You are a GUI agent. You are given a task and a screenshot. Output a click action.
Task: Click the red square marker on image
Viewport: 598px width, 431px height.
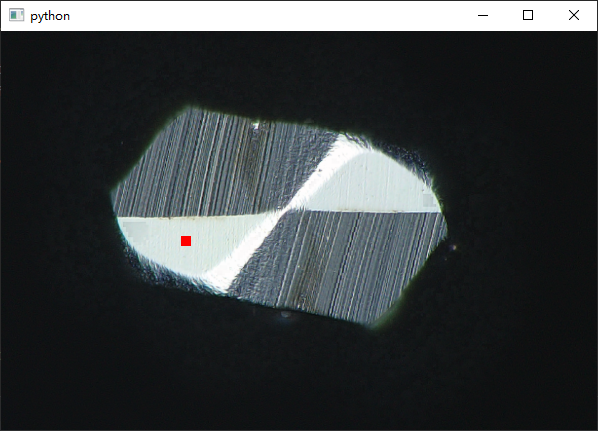click(186, 241)
